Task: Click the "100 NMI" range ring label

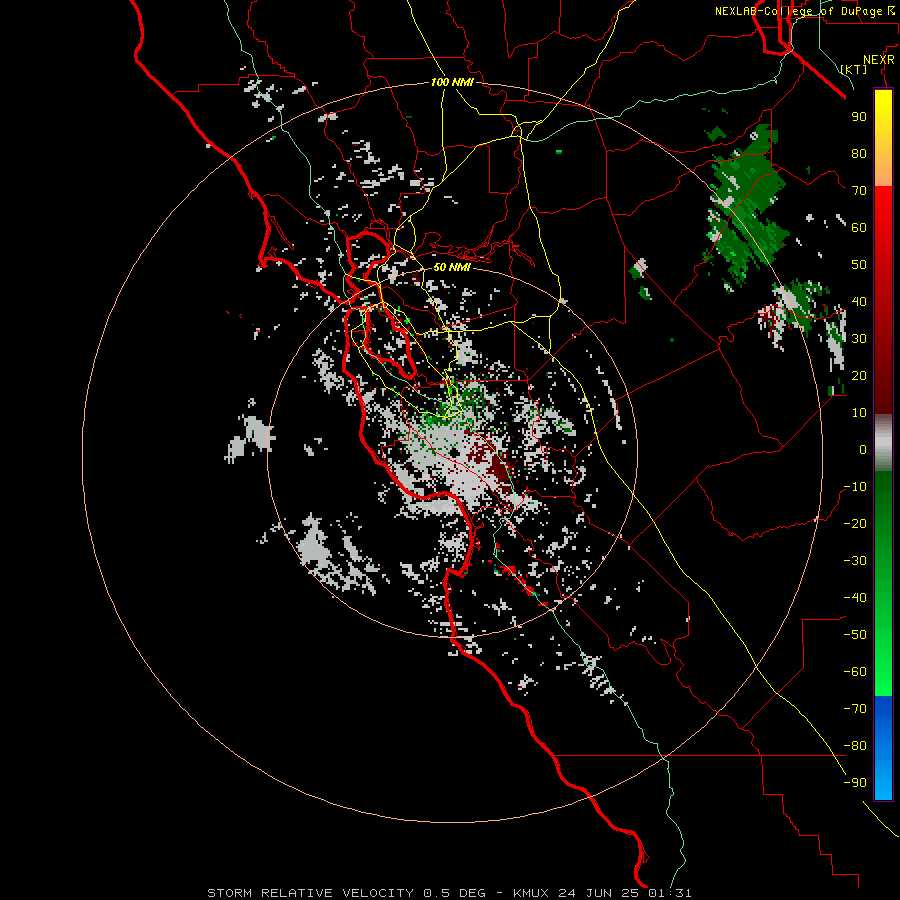Action: point(452,82)
